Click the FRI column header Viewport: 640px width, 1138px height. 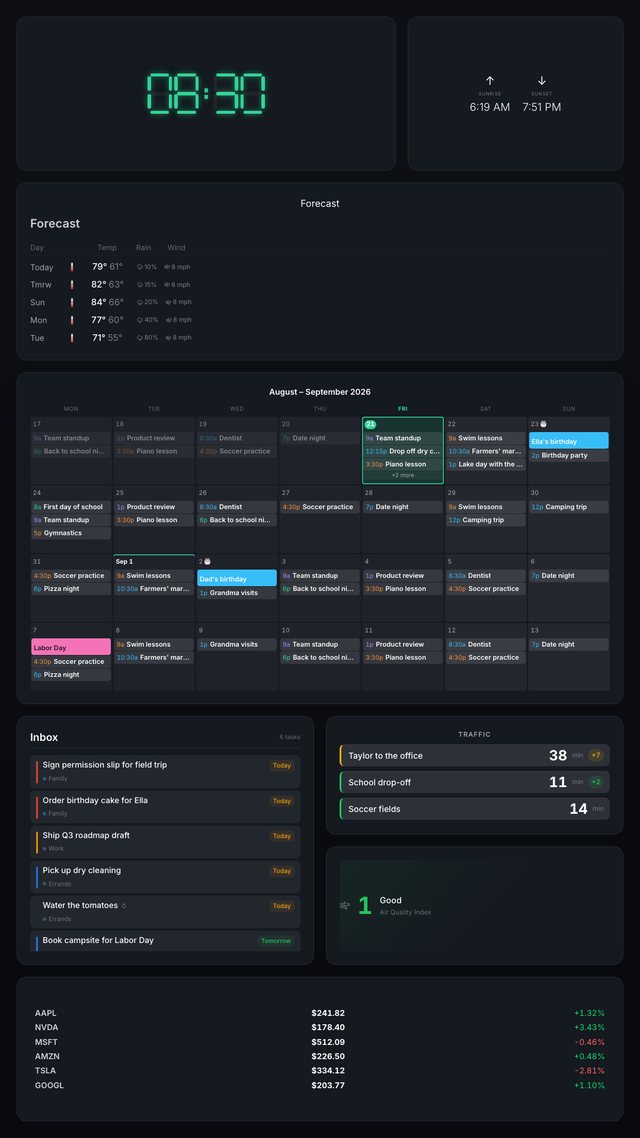click(403, 409)
